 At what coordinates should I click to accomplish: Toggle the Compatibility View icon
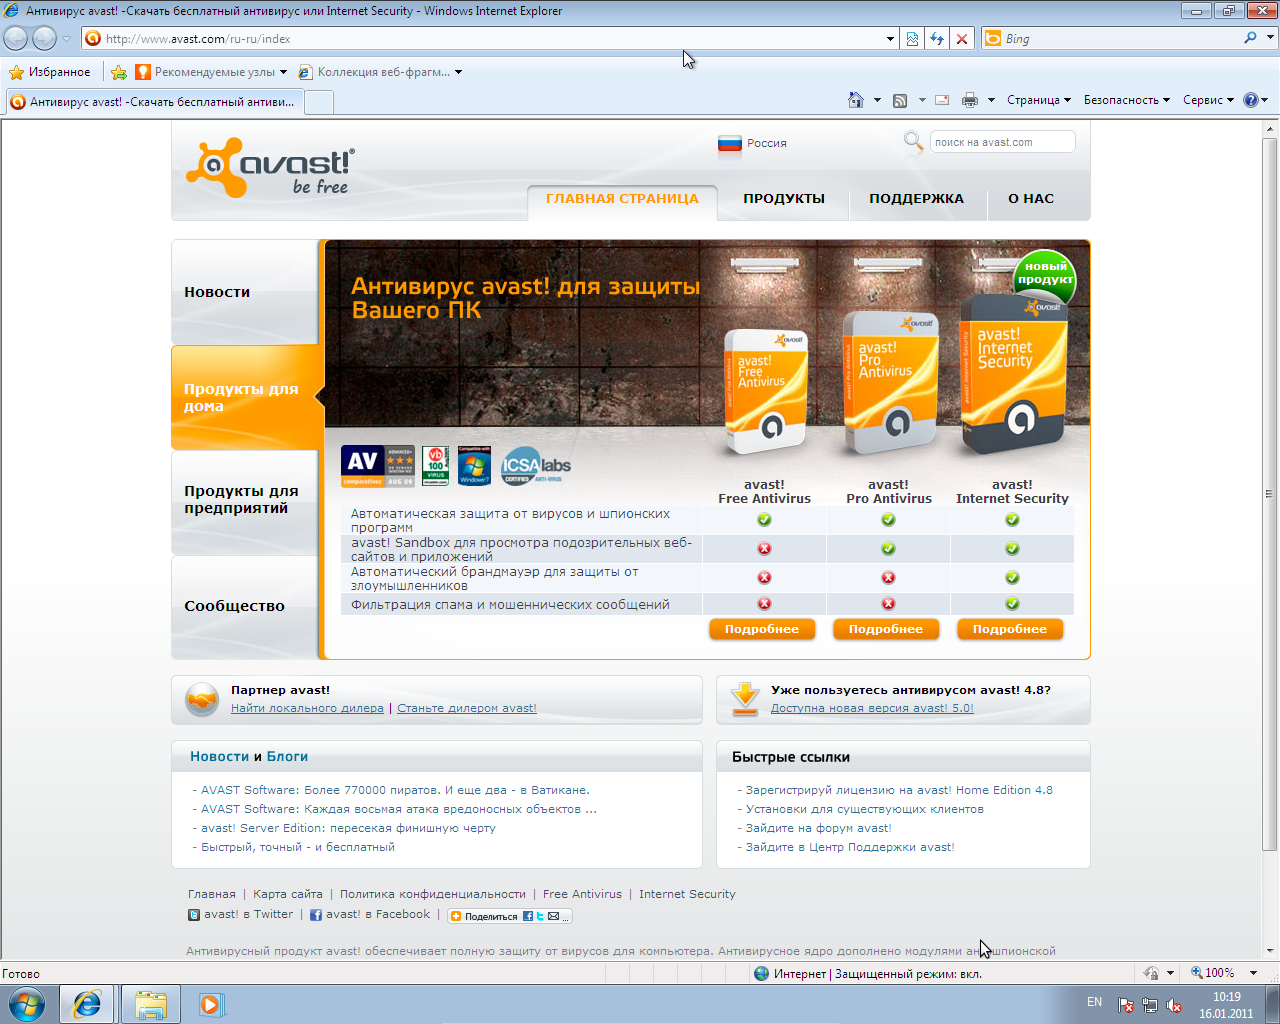click(x=912, y=39)
